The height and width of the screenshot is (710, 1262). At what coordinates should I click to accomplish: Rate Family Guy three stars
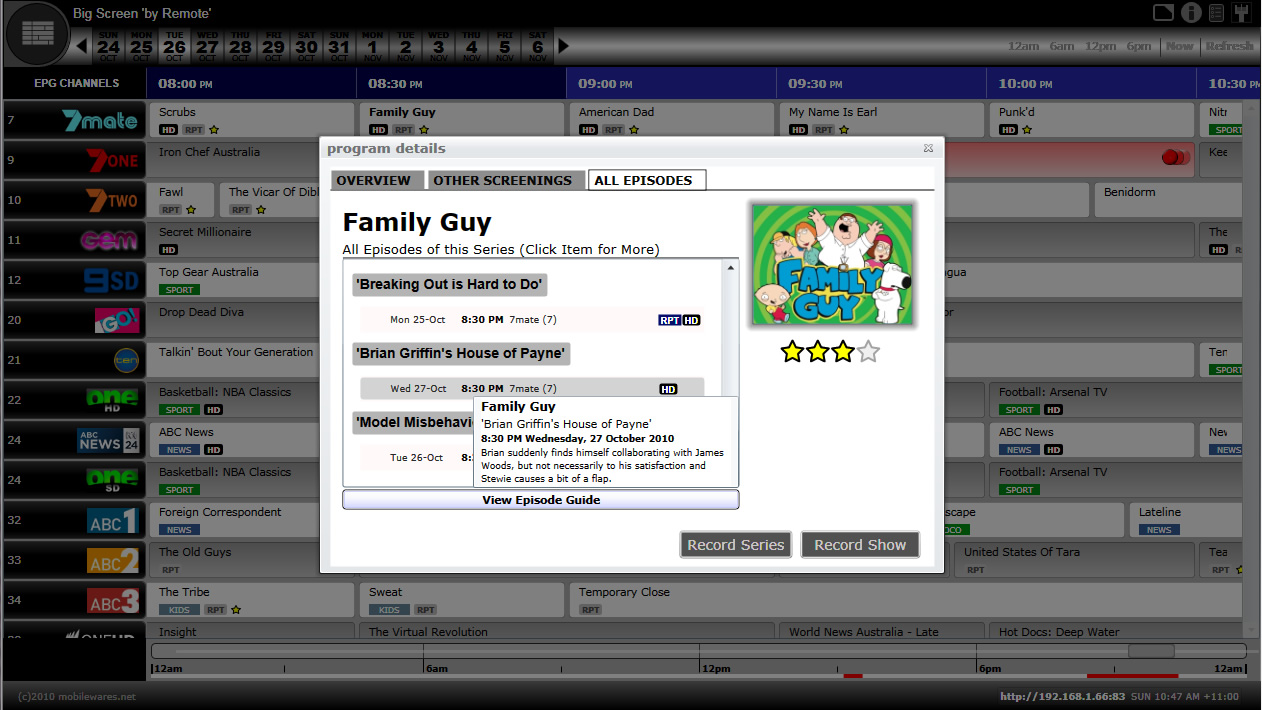(843, 352)
